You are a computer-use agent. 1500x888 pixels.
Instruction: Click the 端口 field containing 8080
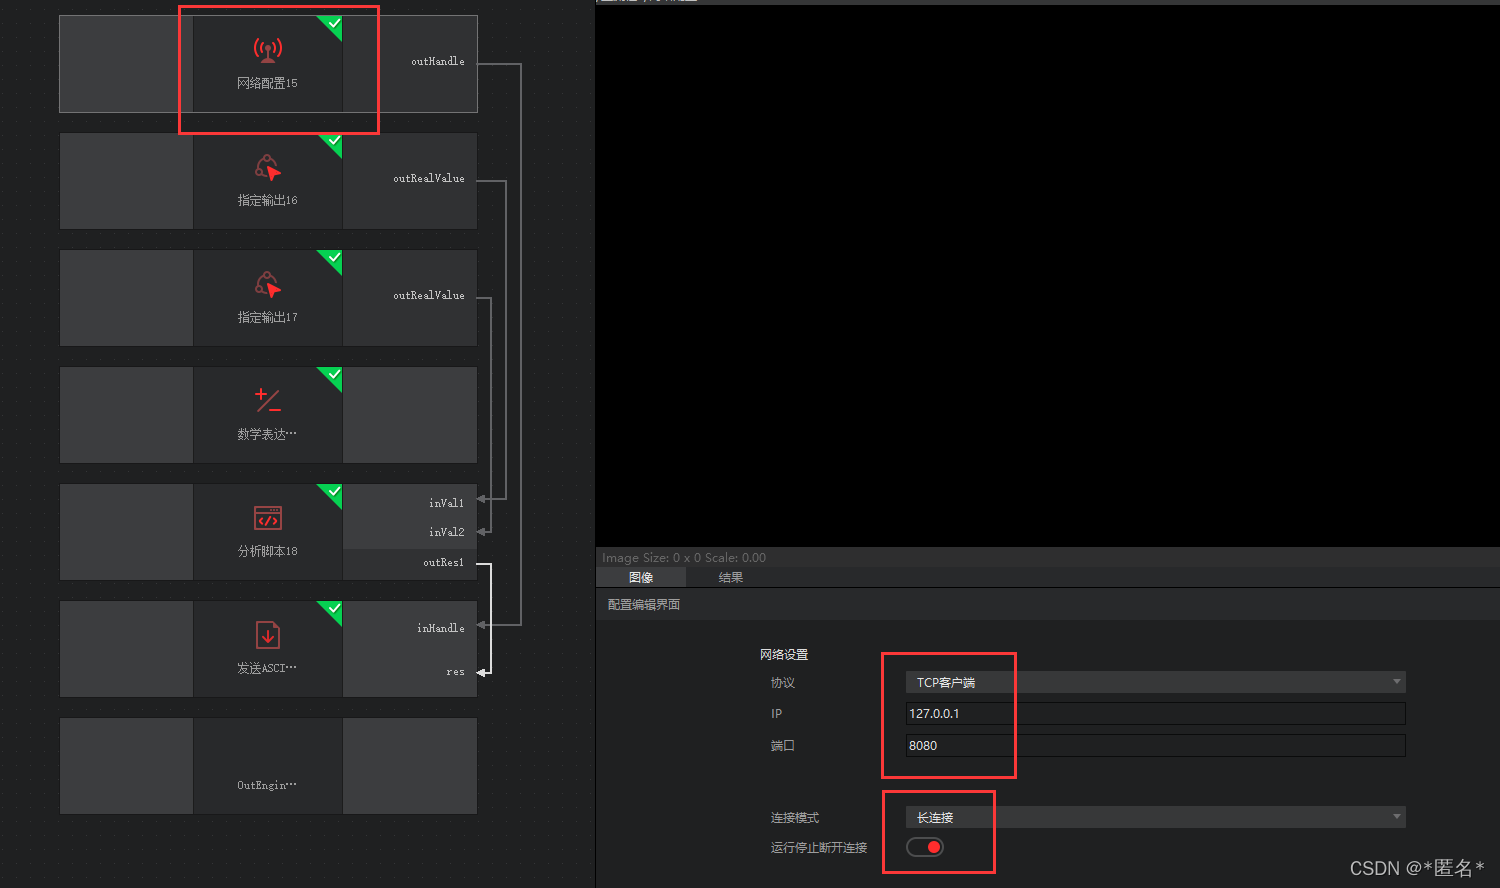coord(1155,745)
